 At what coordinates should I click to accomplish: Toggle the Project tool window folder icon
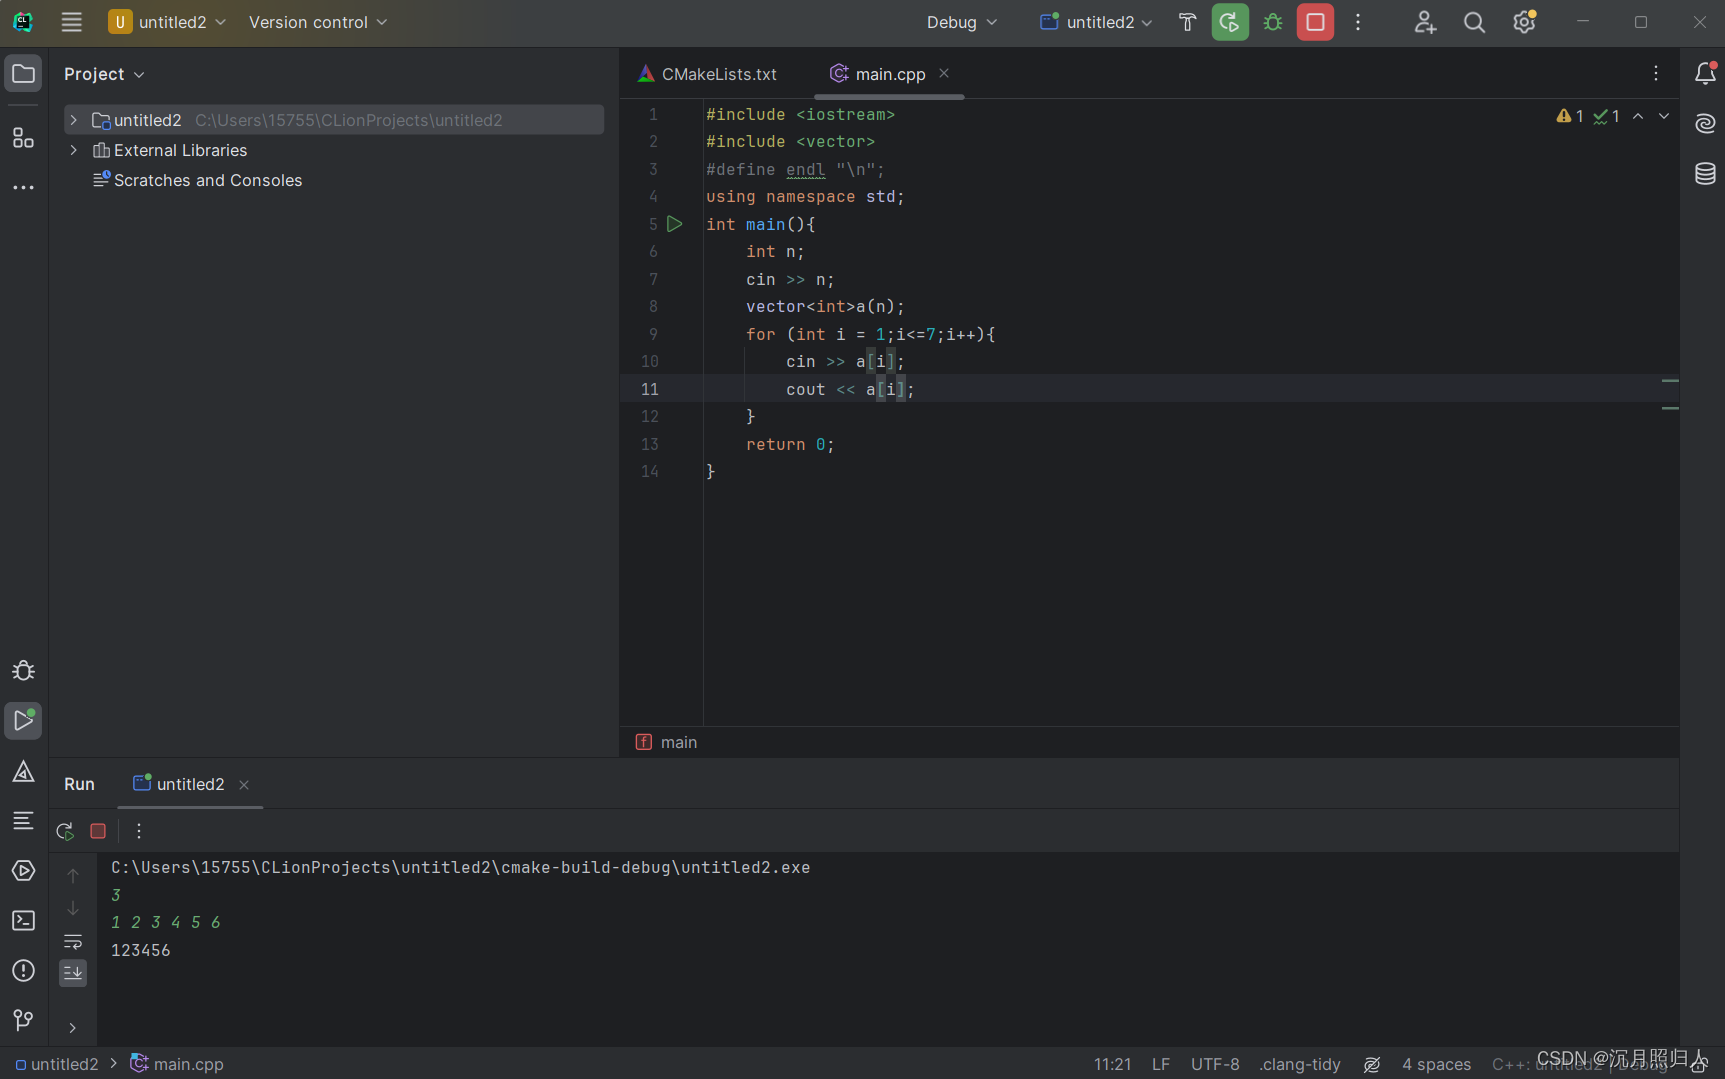(x=23, y=74)
